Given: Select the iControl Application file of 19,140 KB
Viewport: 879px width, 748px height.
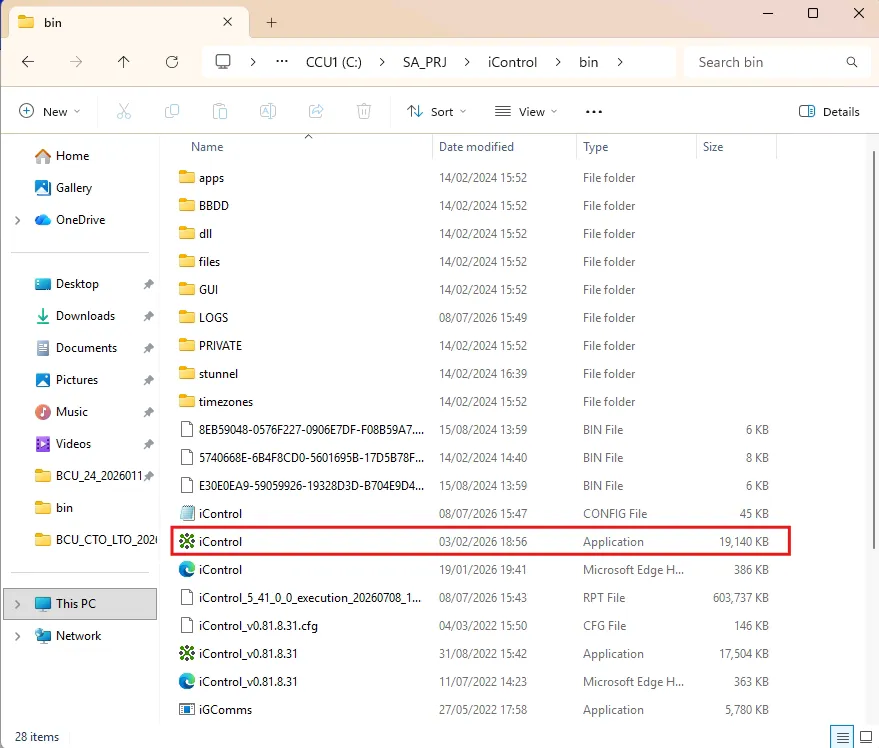Looking at the screenshot, I should pos(481,542).
